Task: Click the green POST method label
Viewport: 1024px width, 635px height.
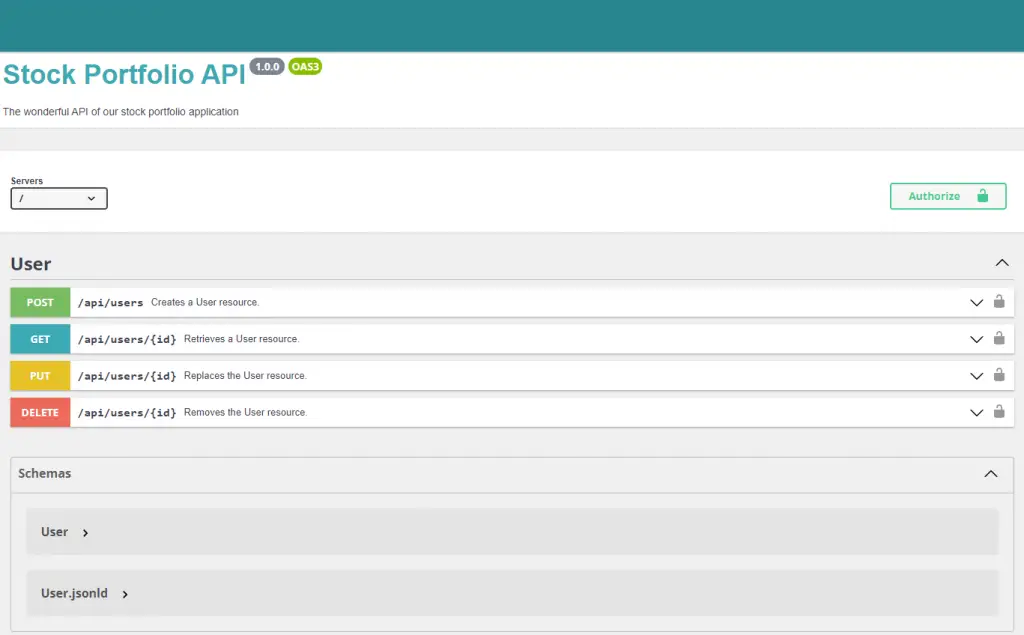Action: point(40,302)
